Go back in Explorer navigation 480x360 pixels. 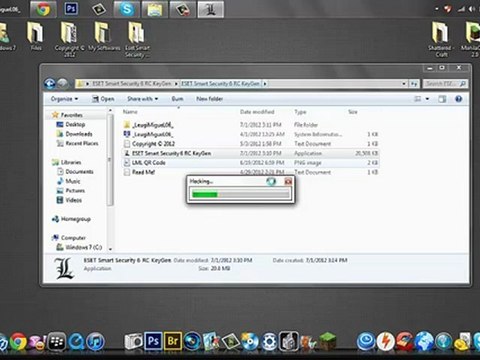[x=50, y=83]
